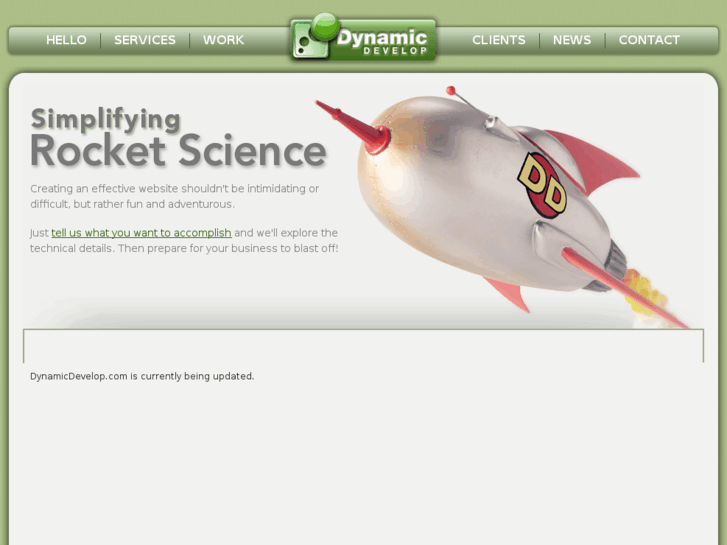Click the rocket's lower red fin
Image resolution: width=727 pixels, height=545 pixels.
tap(508, 294)
